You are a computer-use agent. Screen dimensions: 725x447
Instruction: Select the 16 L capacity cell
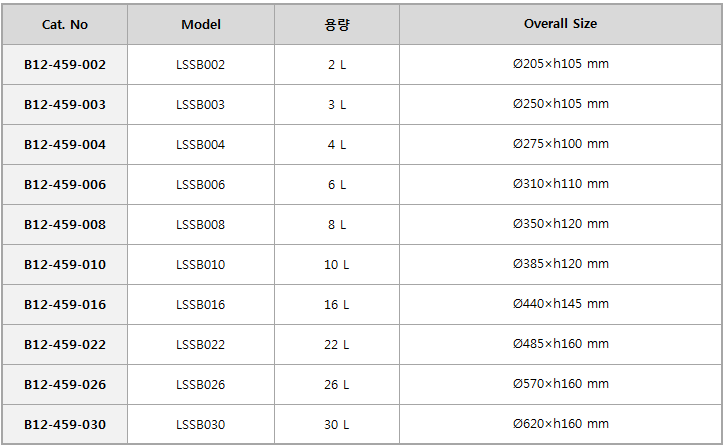(337, 305)
